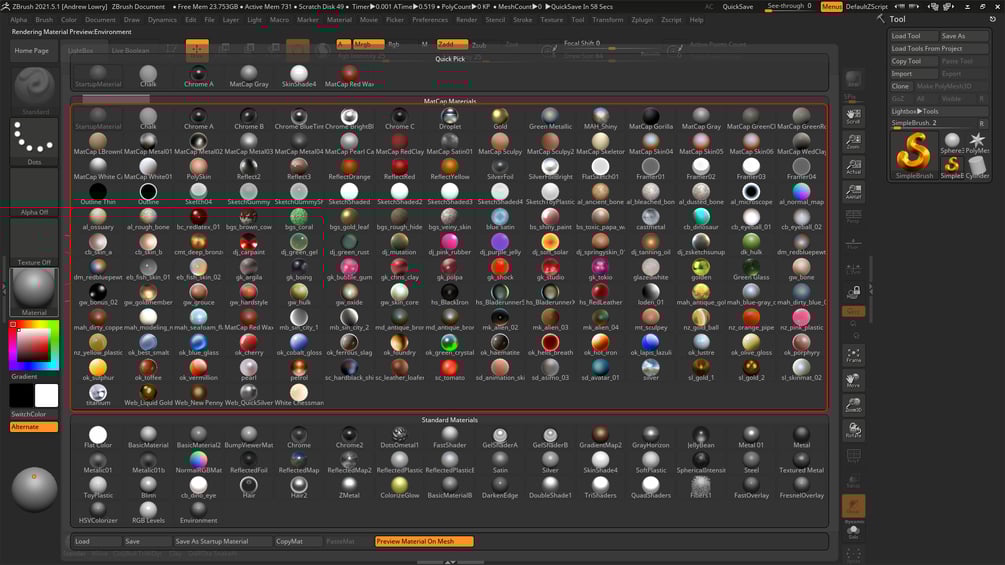Viewport: 1005px width, 565px height.
Task: Adjust the SimpleBrush. 2 tool slider
Action: [934, 123]
